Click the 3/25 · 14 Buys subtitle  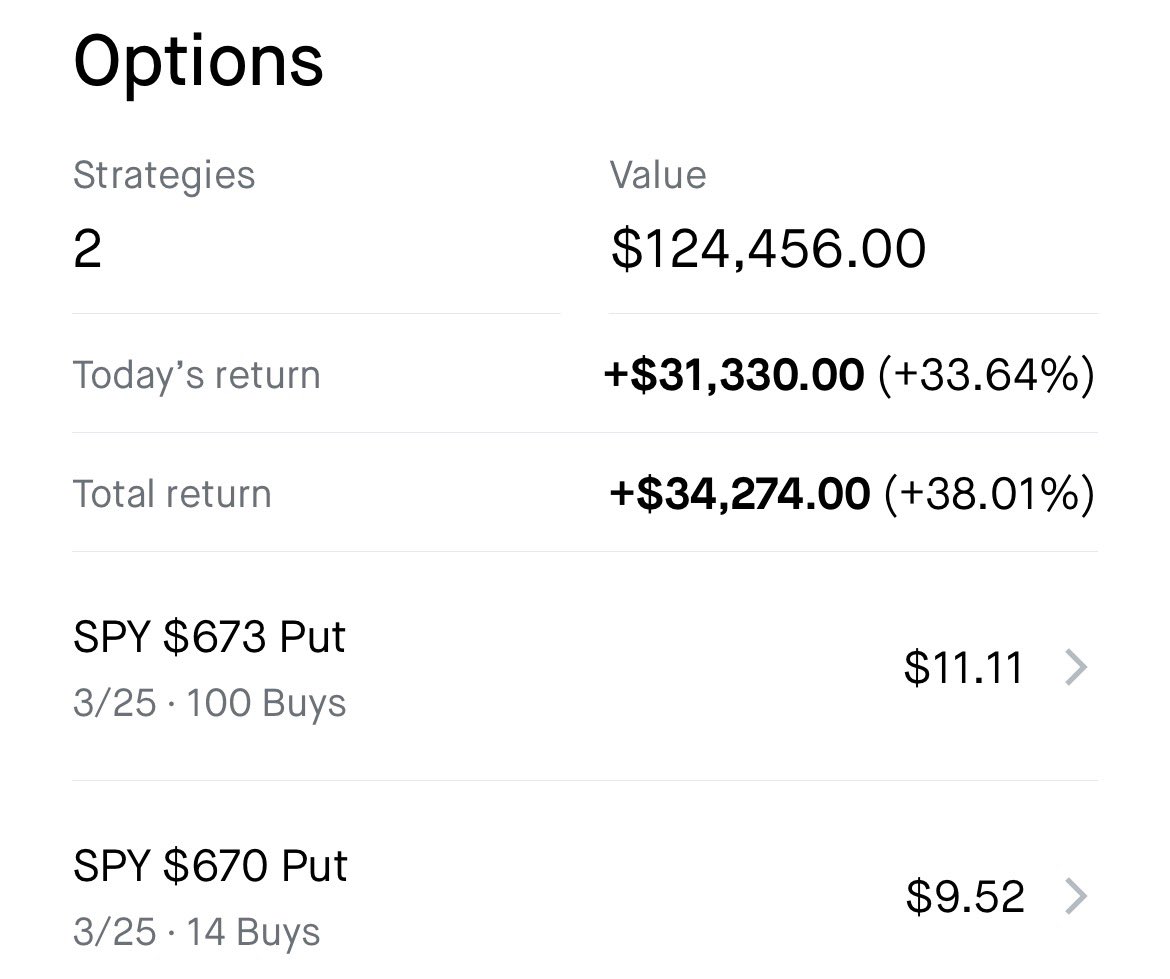(x=197, y=932)
